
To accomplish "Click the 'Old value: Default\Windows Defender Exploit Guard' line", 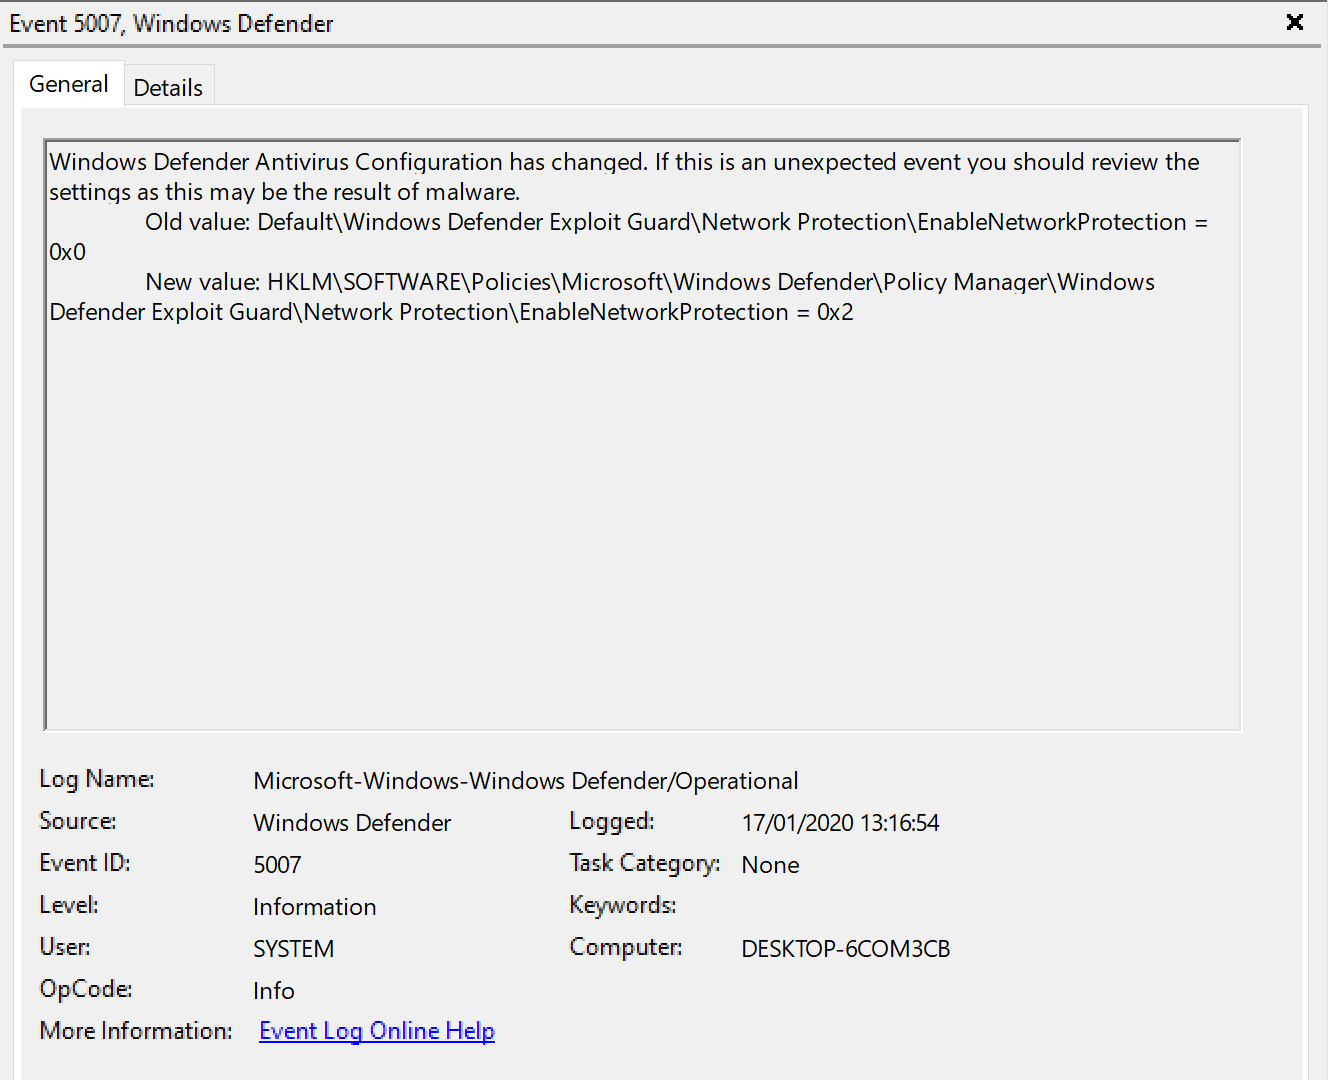I will point(676,222).
